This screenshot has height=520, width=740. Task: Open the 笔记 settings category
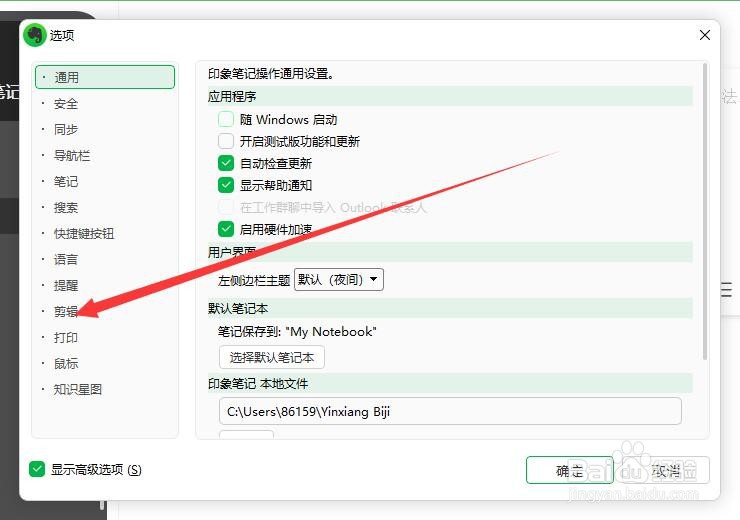pyautogui.click(x=66, y=181)
